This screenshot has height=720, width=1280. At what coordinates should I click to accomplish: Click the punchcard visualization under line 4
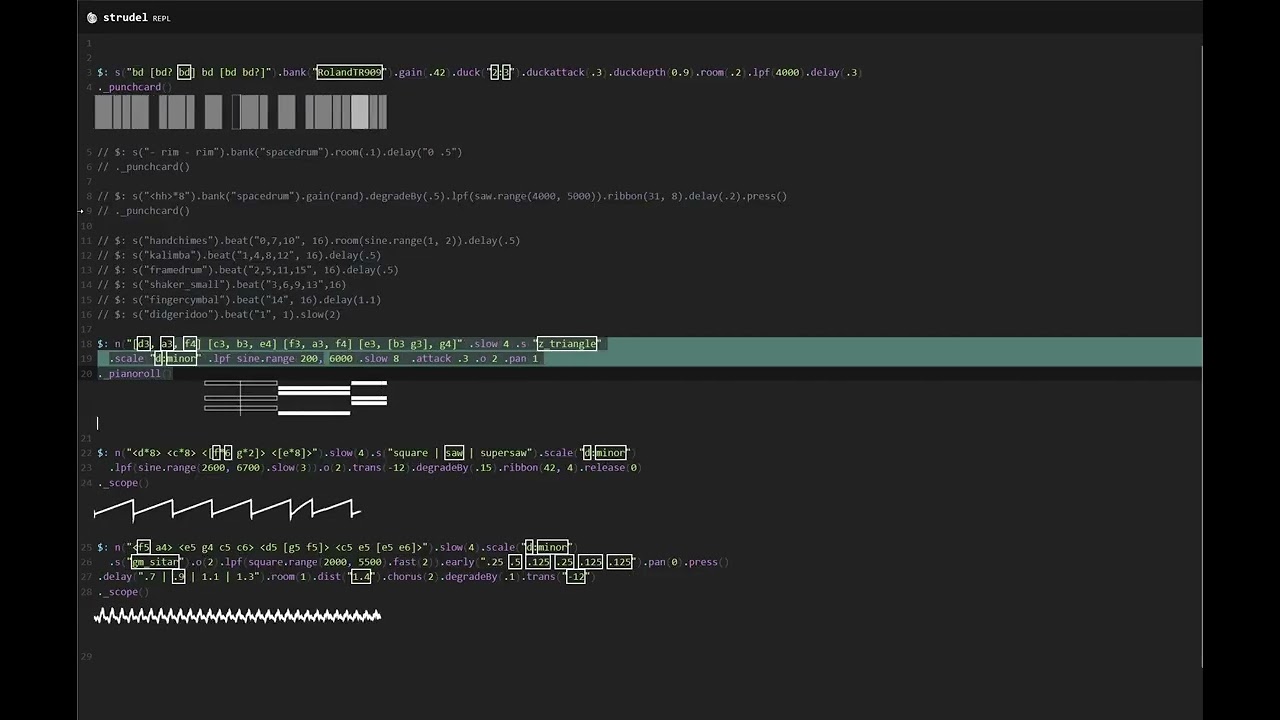click(241, 112)
